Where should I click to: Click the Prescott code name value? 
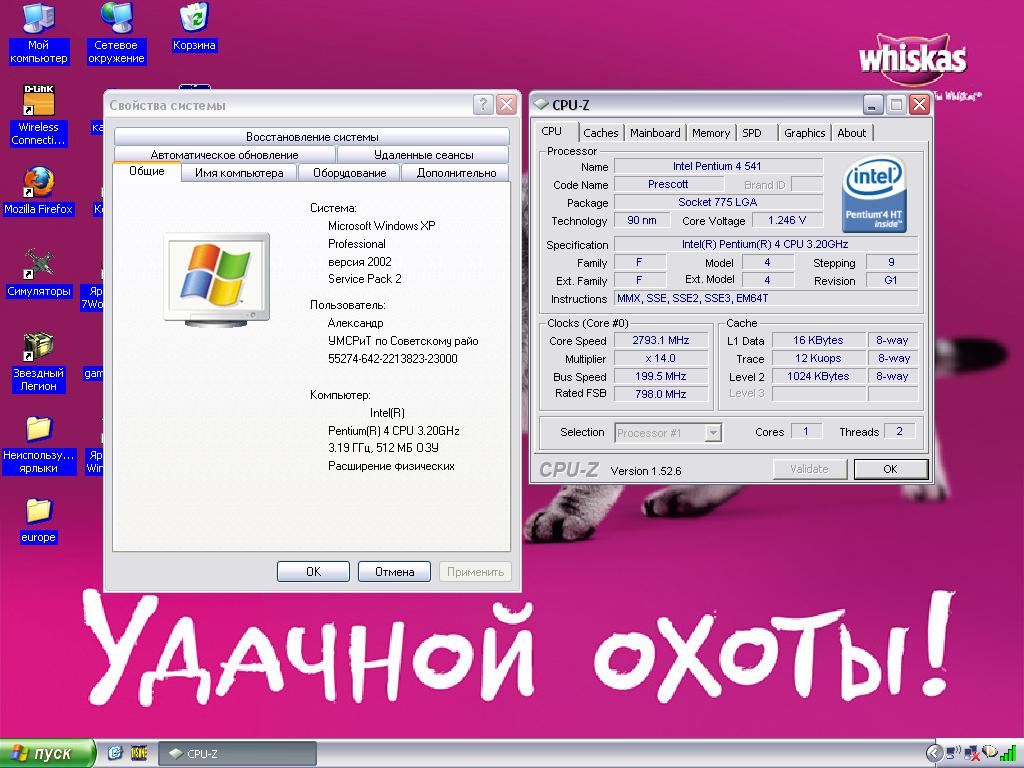pos(668,184)
